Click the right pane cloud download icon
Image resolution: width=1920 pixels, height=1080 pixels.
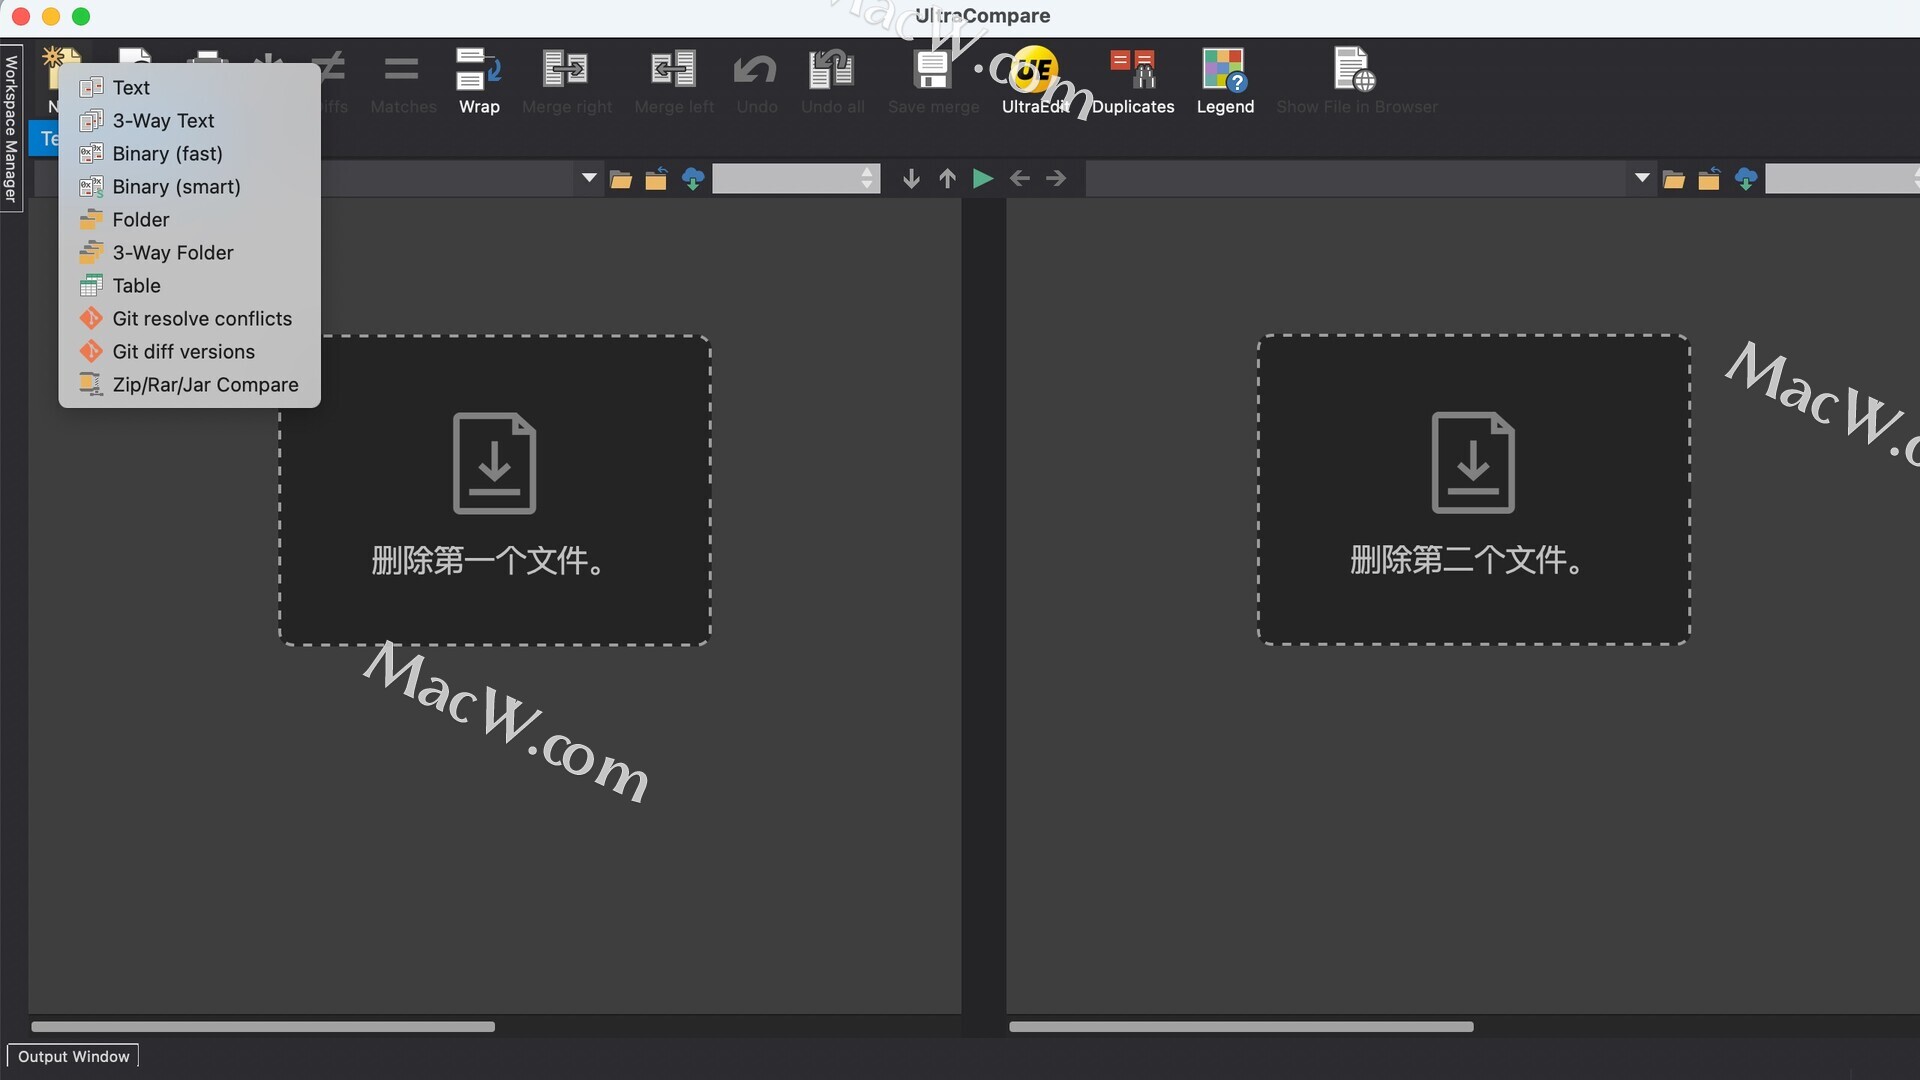pos(1746,179)
